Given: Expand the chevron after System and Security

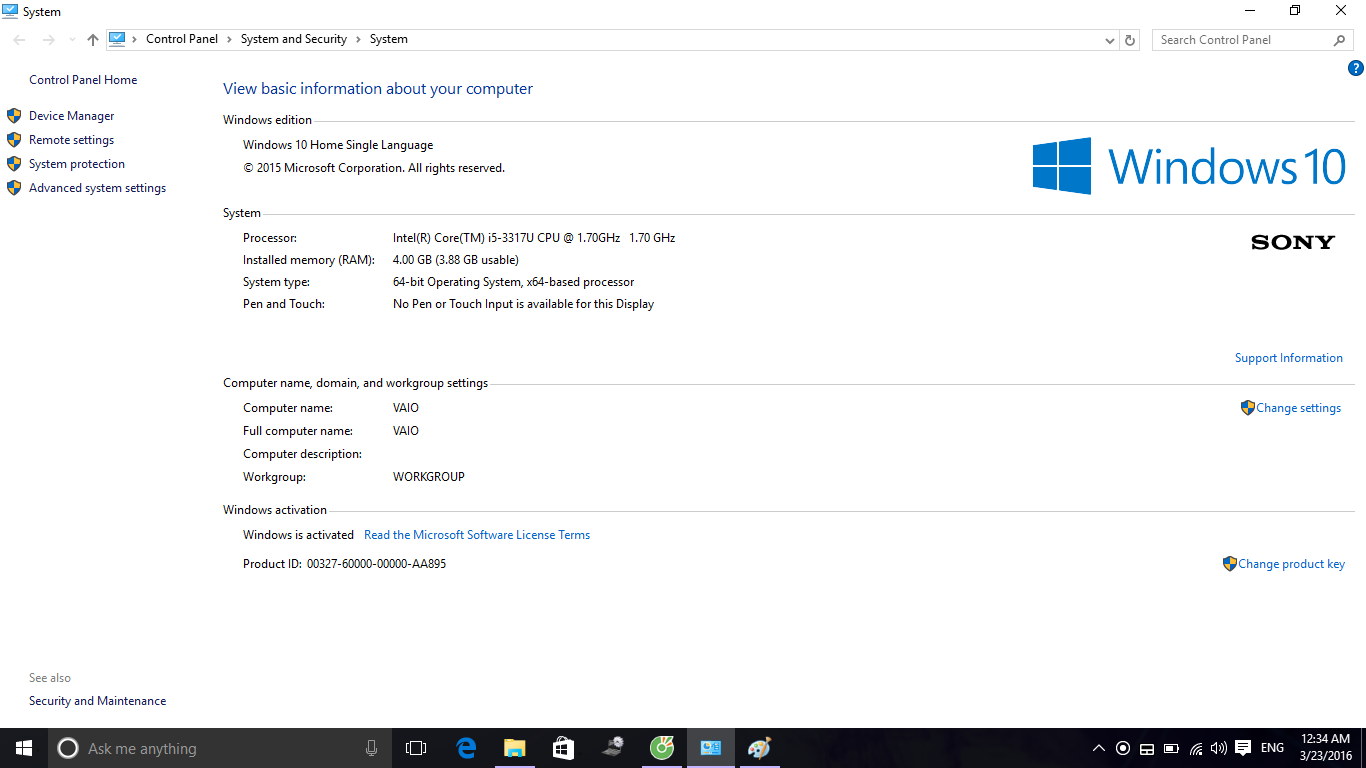Looking at the screenshot, I should (358, 39).
